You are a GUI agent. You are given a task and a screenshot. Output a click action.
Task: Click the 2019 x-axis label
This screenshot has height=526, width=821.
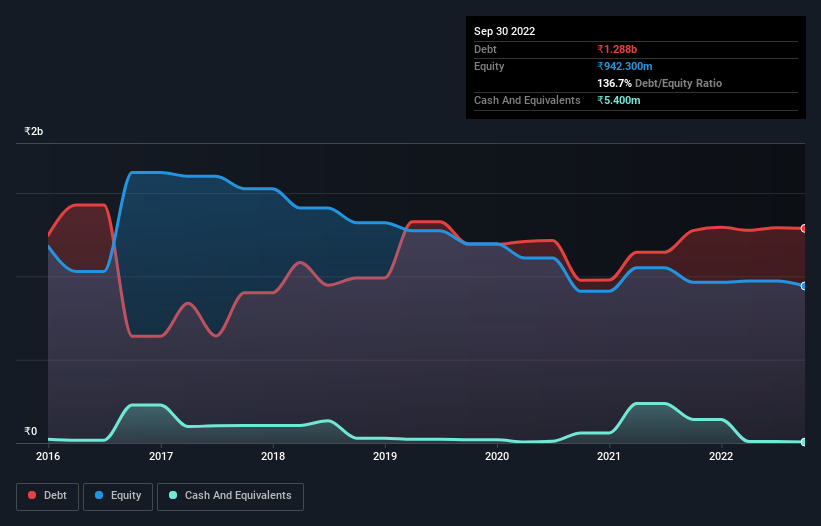point(385,456)
